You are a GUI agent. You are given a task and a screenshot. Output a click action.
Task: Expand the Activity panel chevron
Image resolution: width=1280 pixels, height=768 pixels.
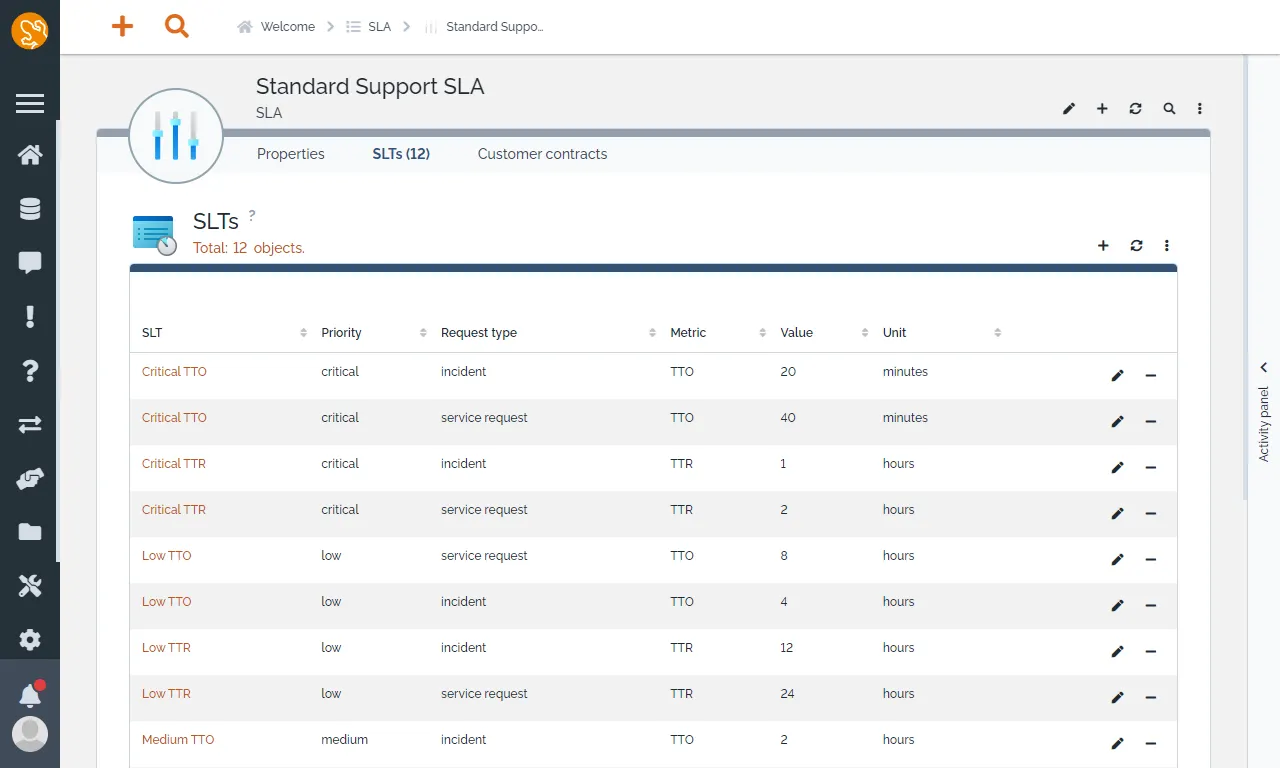(x=1264, y=368)
